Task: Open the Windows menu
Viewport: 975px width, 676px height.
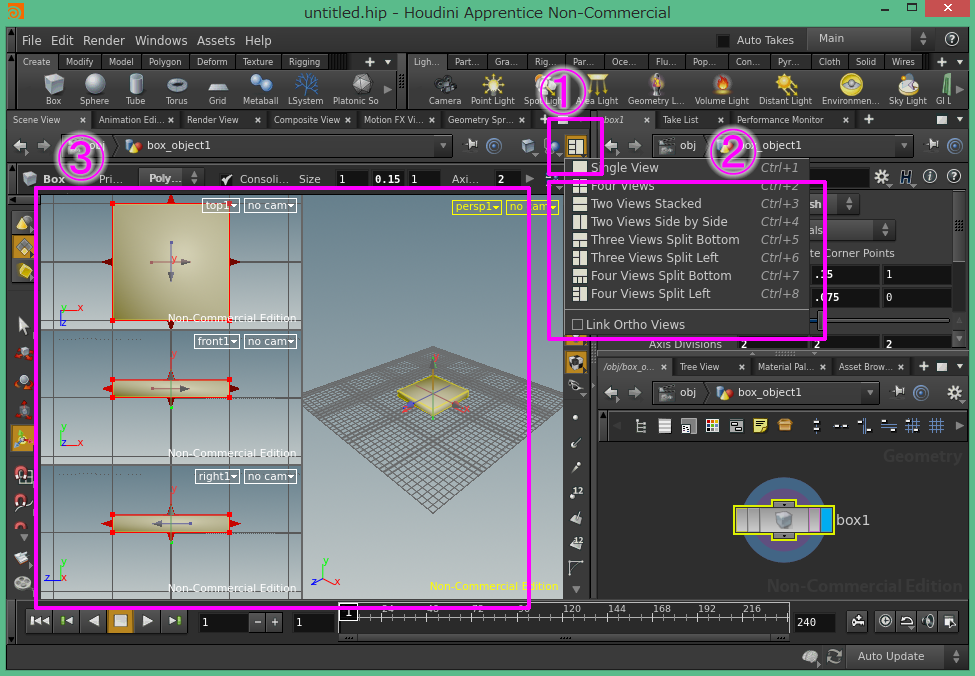Action: point(161,40)
